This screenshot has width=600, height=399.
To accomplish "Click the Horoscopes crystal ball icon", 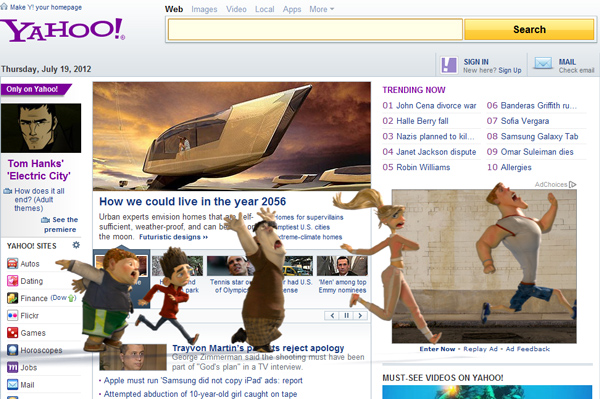I will click(12, 350).
